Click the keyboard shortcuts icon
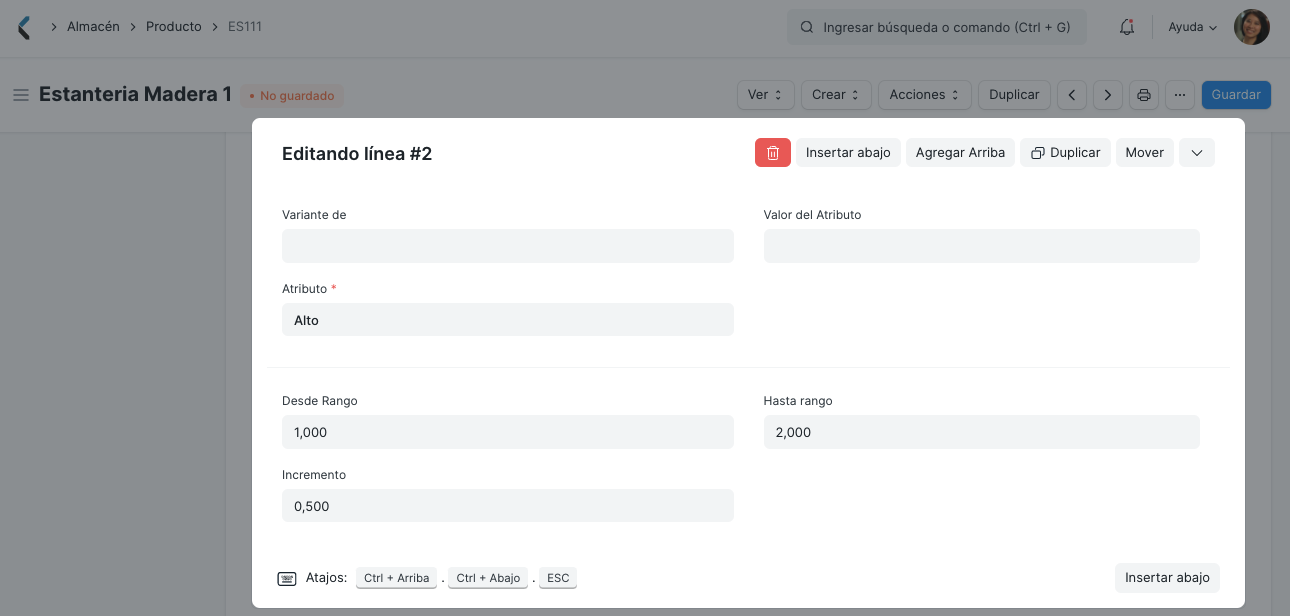This screenshot has width=1290, height=616. click(x=287, y=578)
